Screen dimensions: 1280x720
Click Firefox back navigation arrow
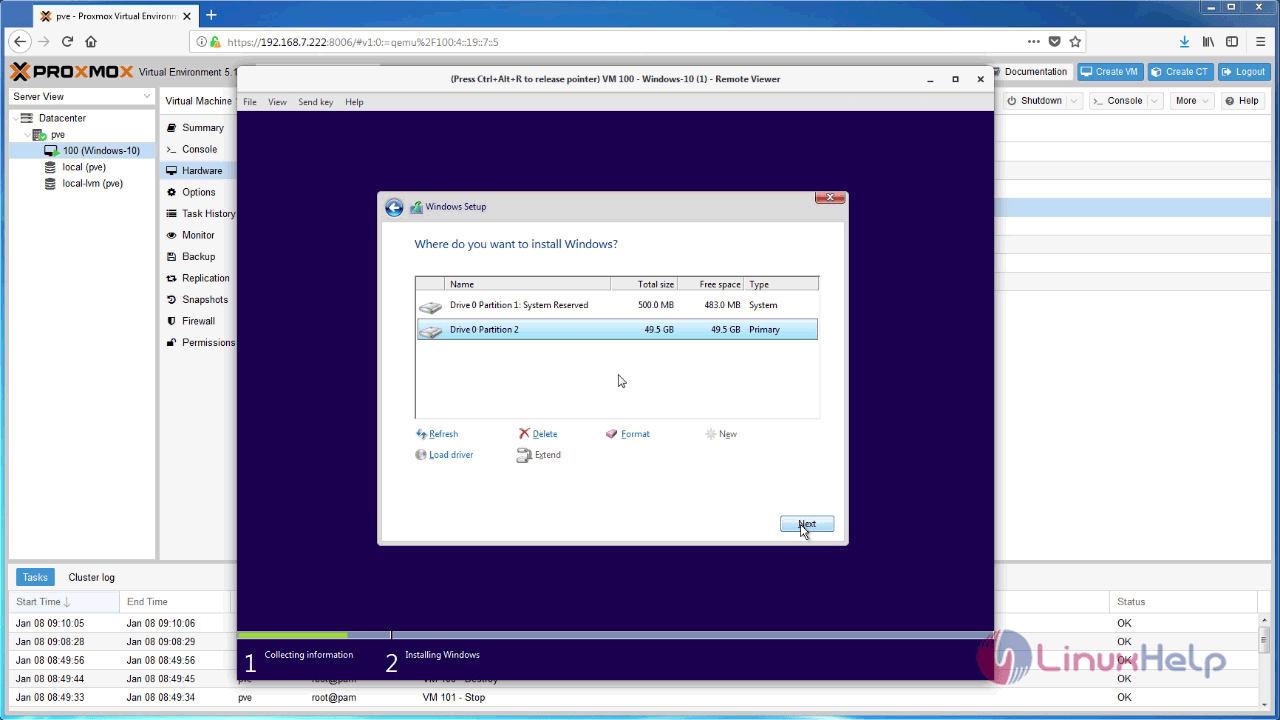point(21,42)
